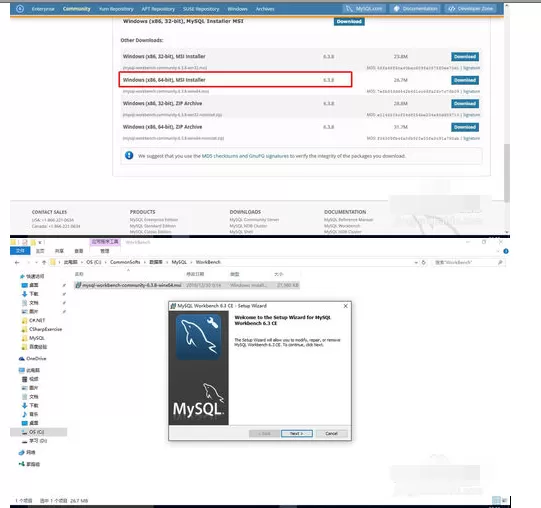Open Signature link for 64-bit ZIP Archive
The height and width of the screenshot is (508, 541).
(x=471, y=138)
